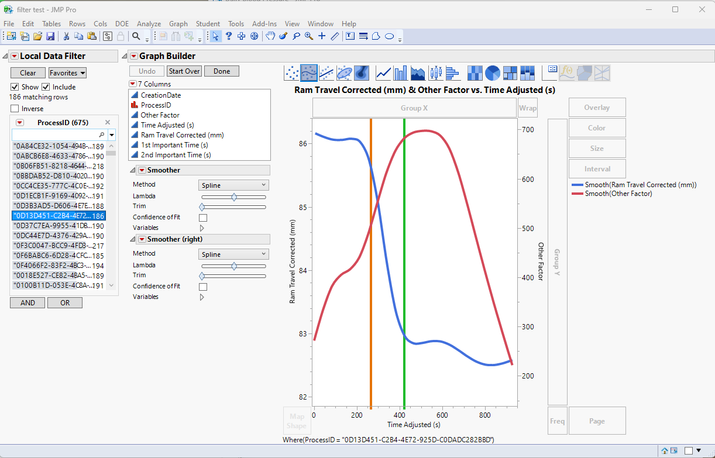Choose the Line chart element icon
This screenshot has width=715, height=458.
[384, 73]
